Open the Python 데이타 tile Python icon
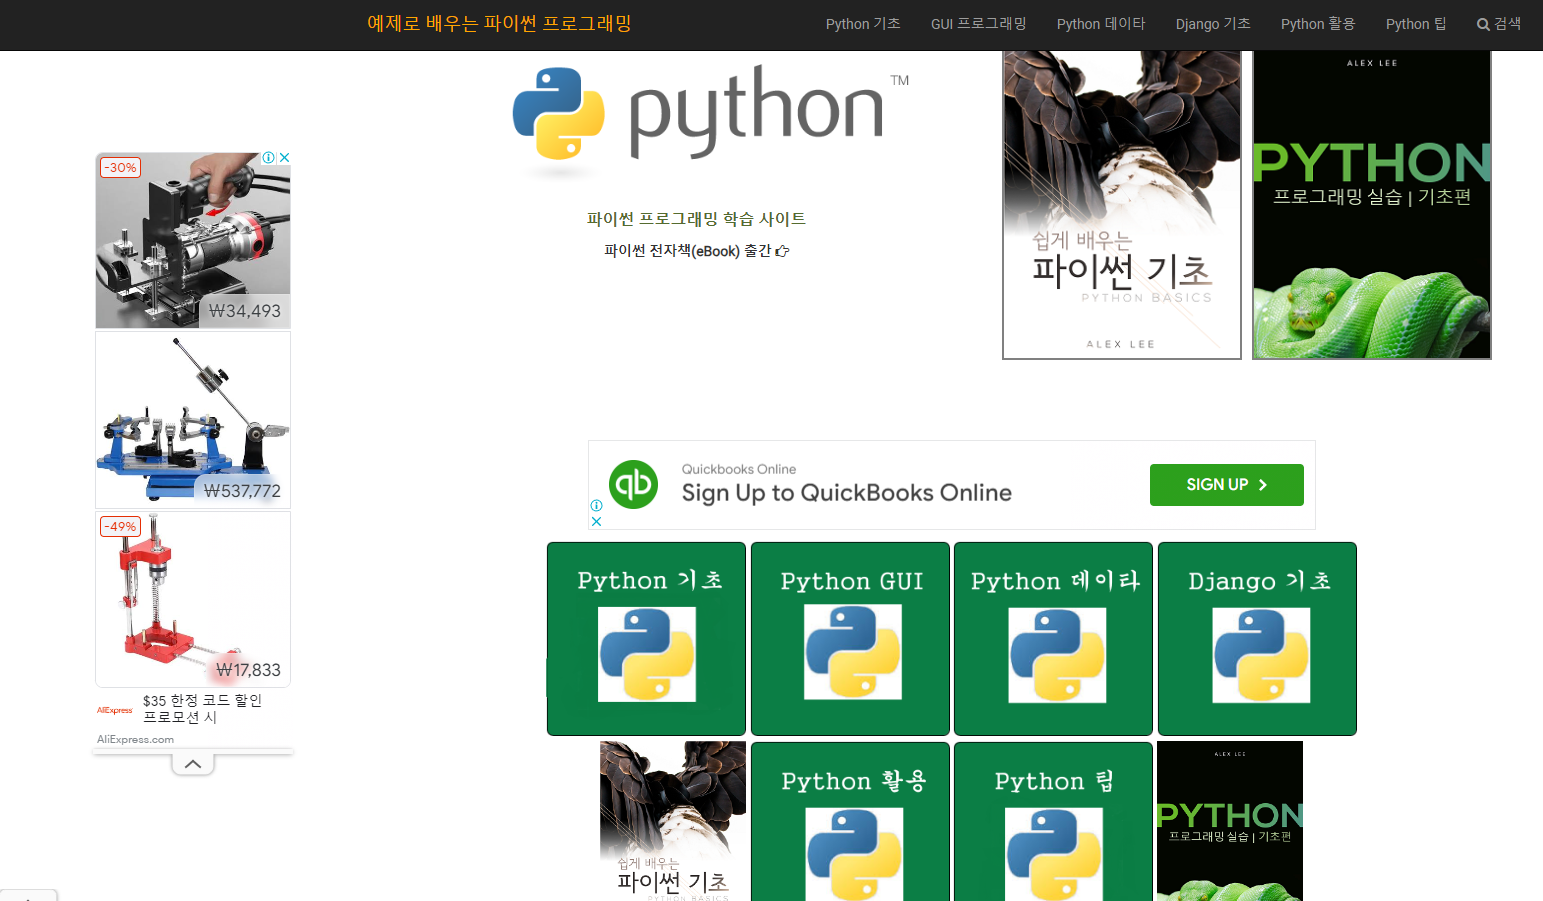This screenshot has width=1543, height=901. point(1057,656)
